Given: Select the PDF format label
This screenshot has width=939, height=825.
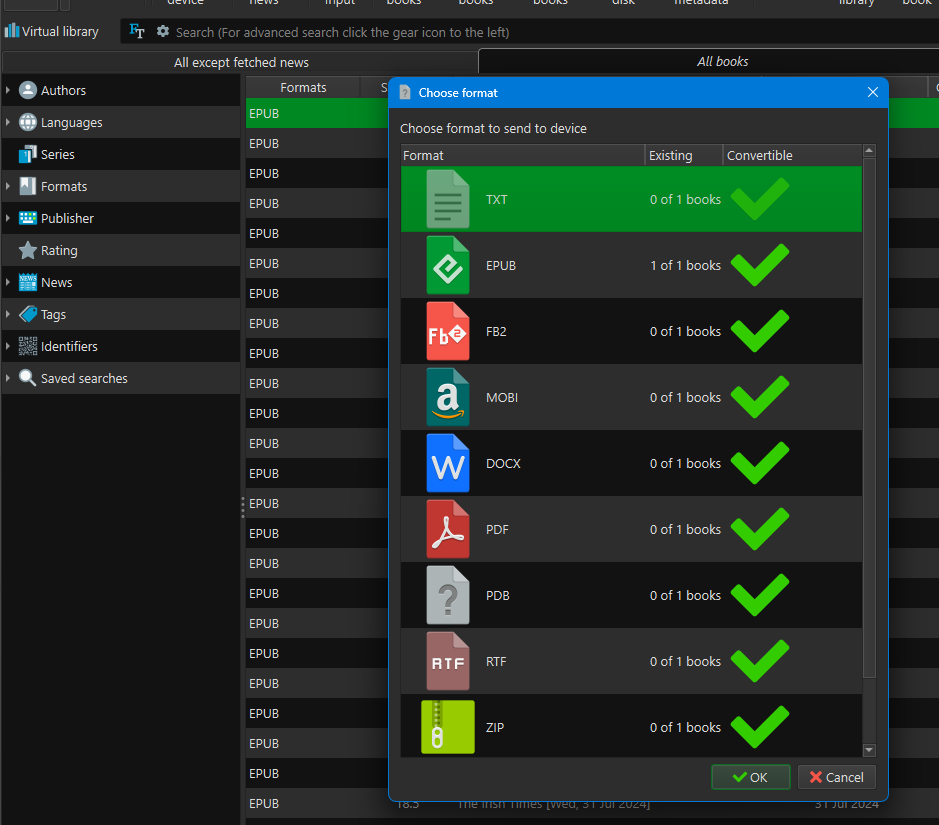Looking at the screenshot, I should pos(497,529).
